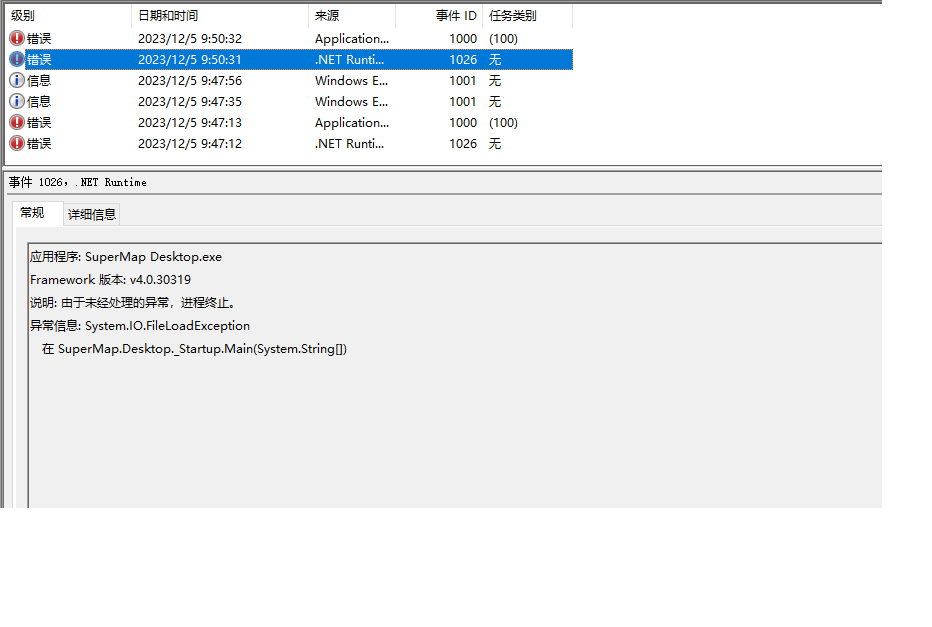This screenshot has width=932, height=627.
Task: Select the 2023/12/5 9:47:35 date cell
Action: 190,102
